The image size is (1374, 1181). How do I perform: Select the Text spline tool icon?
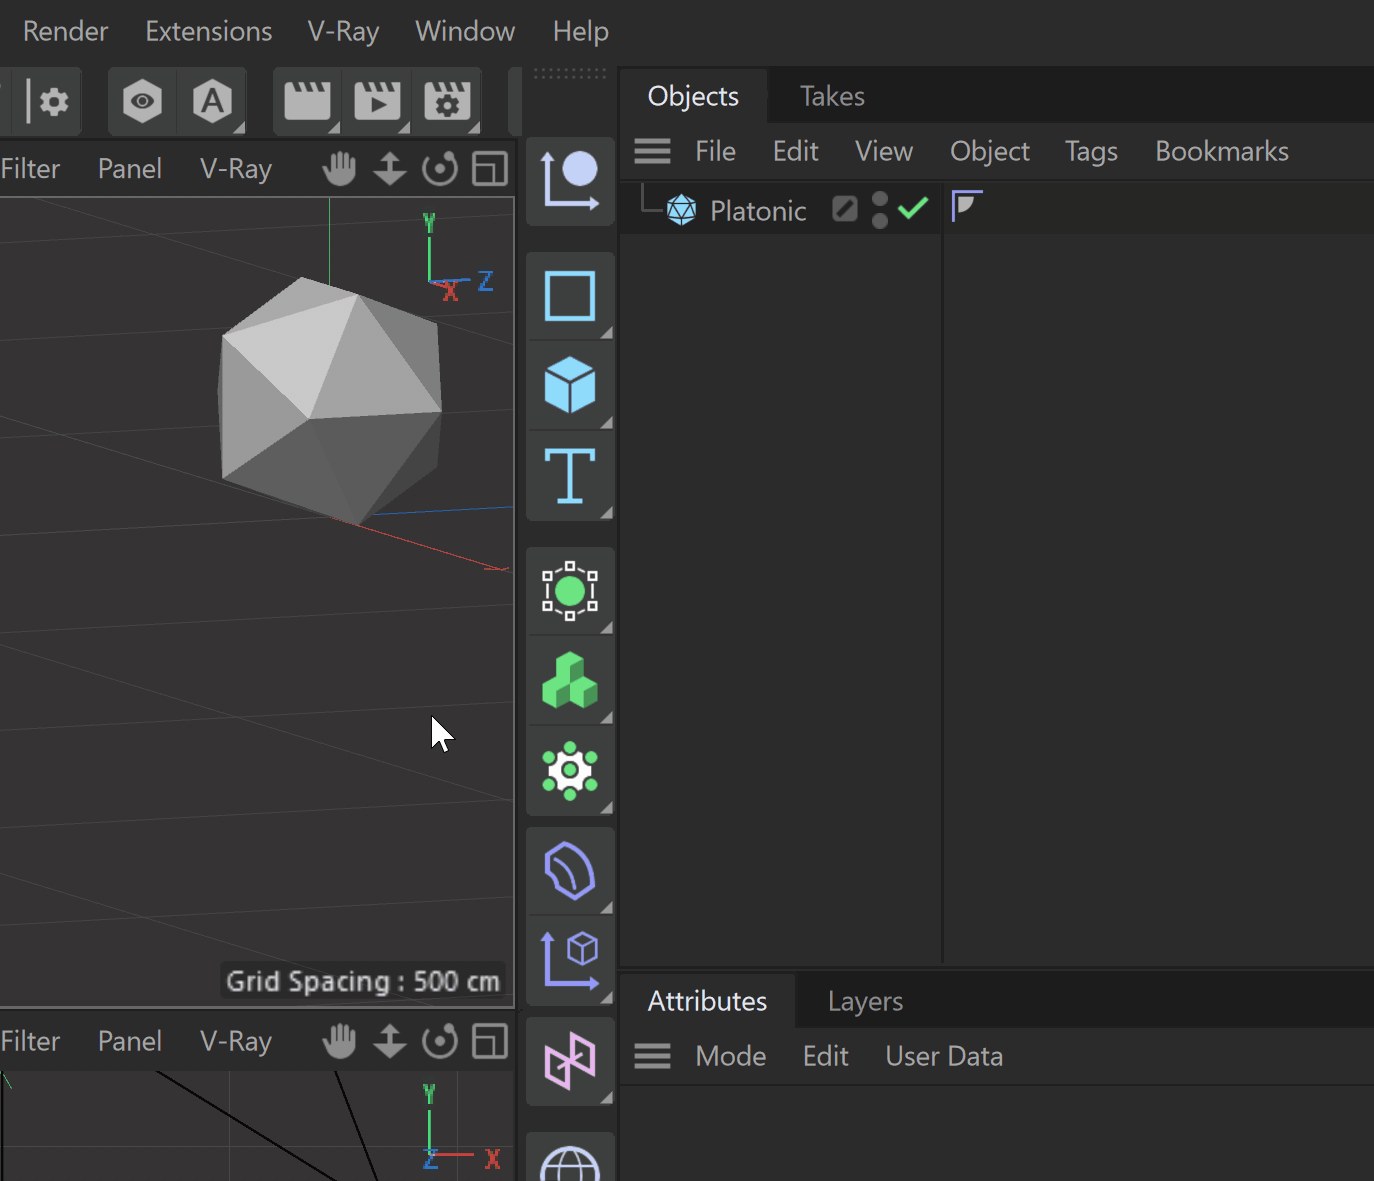570,475
